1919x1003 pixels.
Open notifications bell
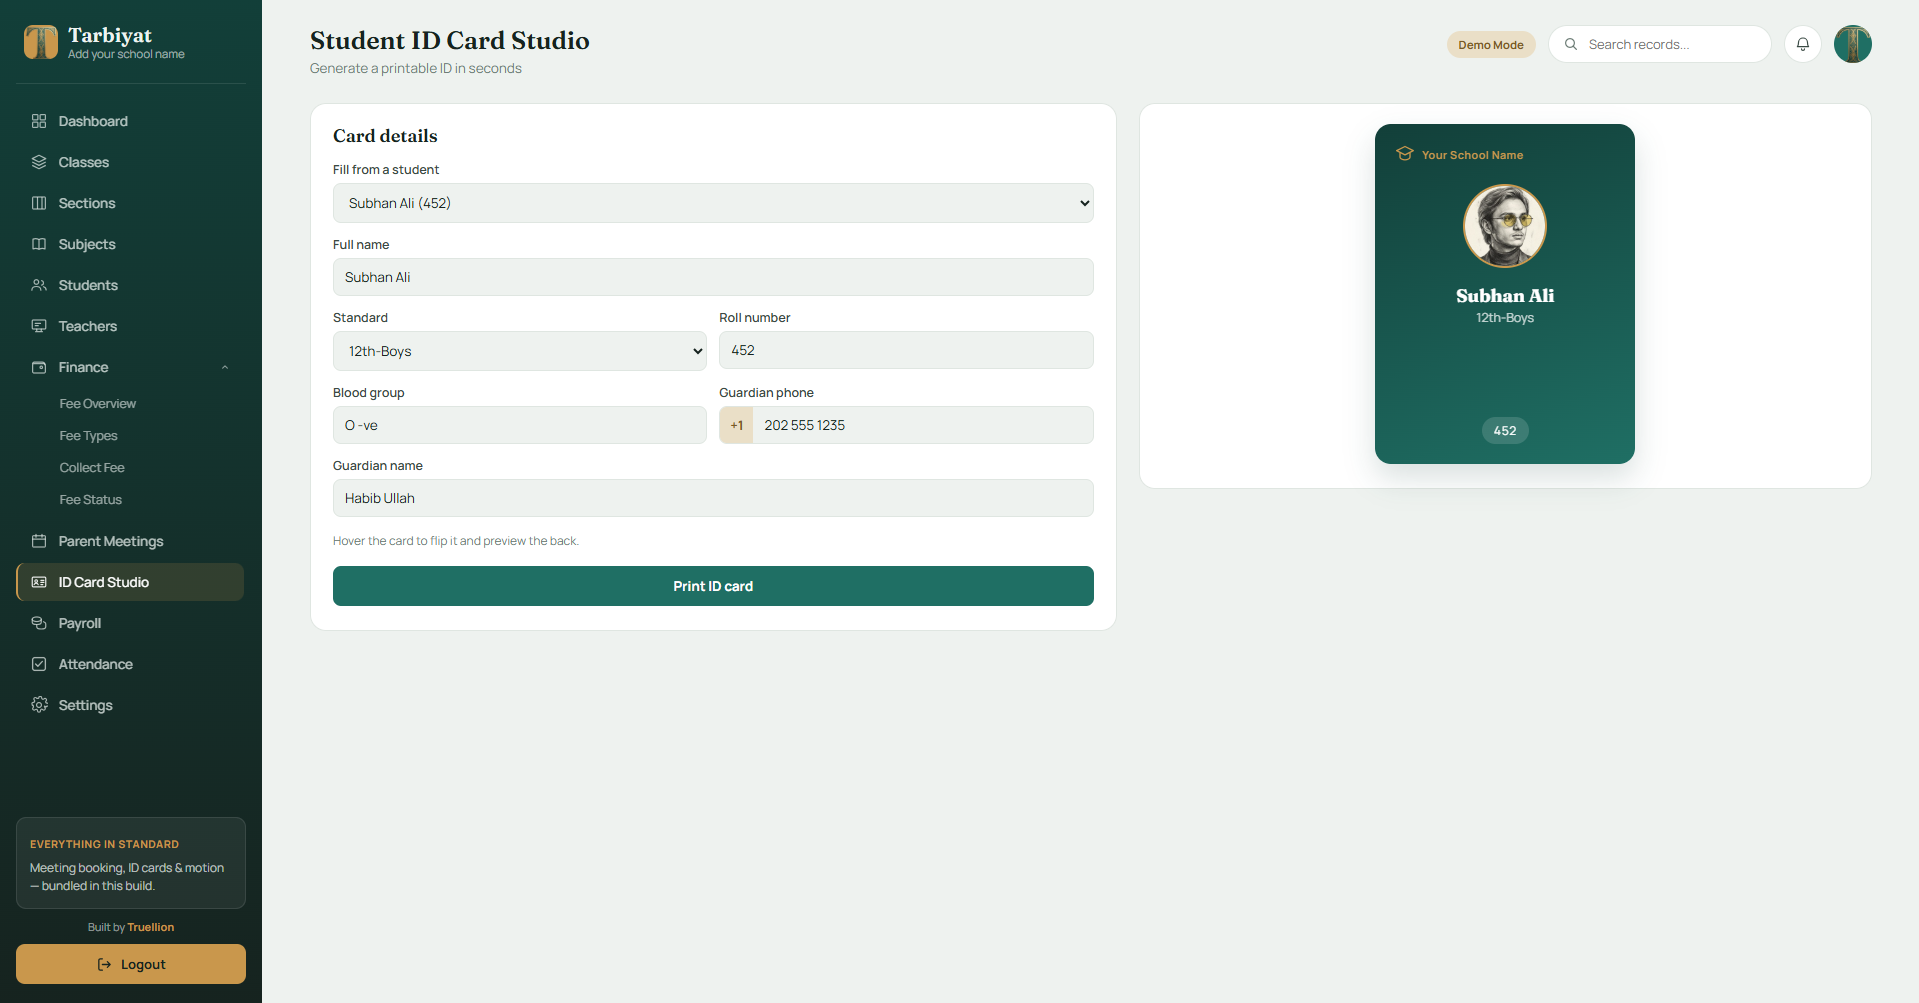1802,44
